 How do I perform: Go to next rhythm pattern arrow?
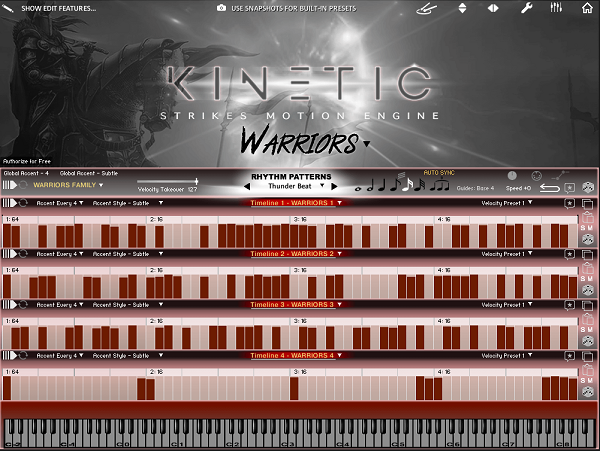click(x=334, y=186)
